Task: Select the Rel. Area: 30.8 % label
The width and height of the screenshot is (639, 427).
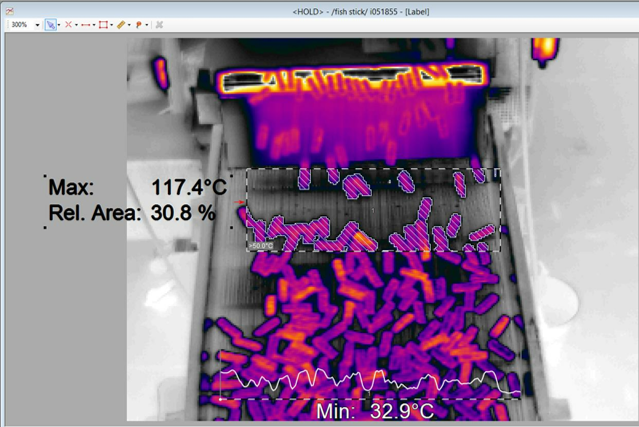Action: [132, 212]
